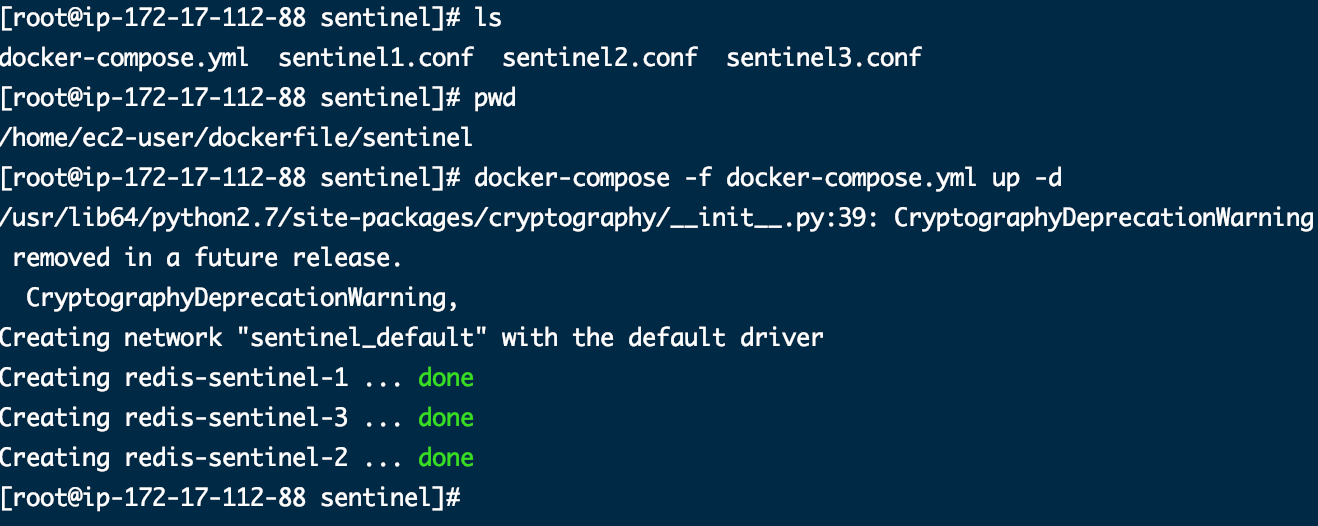Screen dimensions: 1318x526
Task: Click the green done status for redis-sentinel-3
Action: tap(446, 417)
